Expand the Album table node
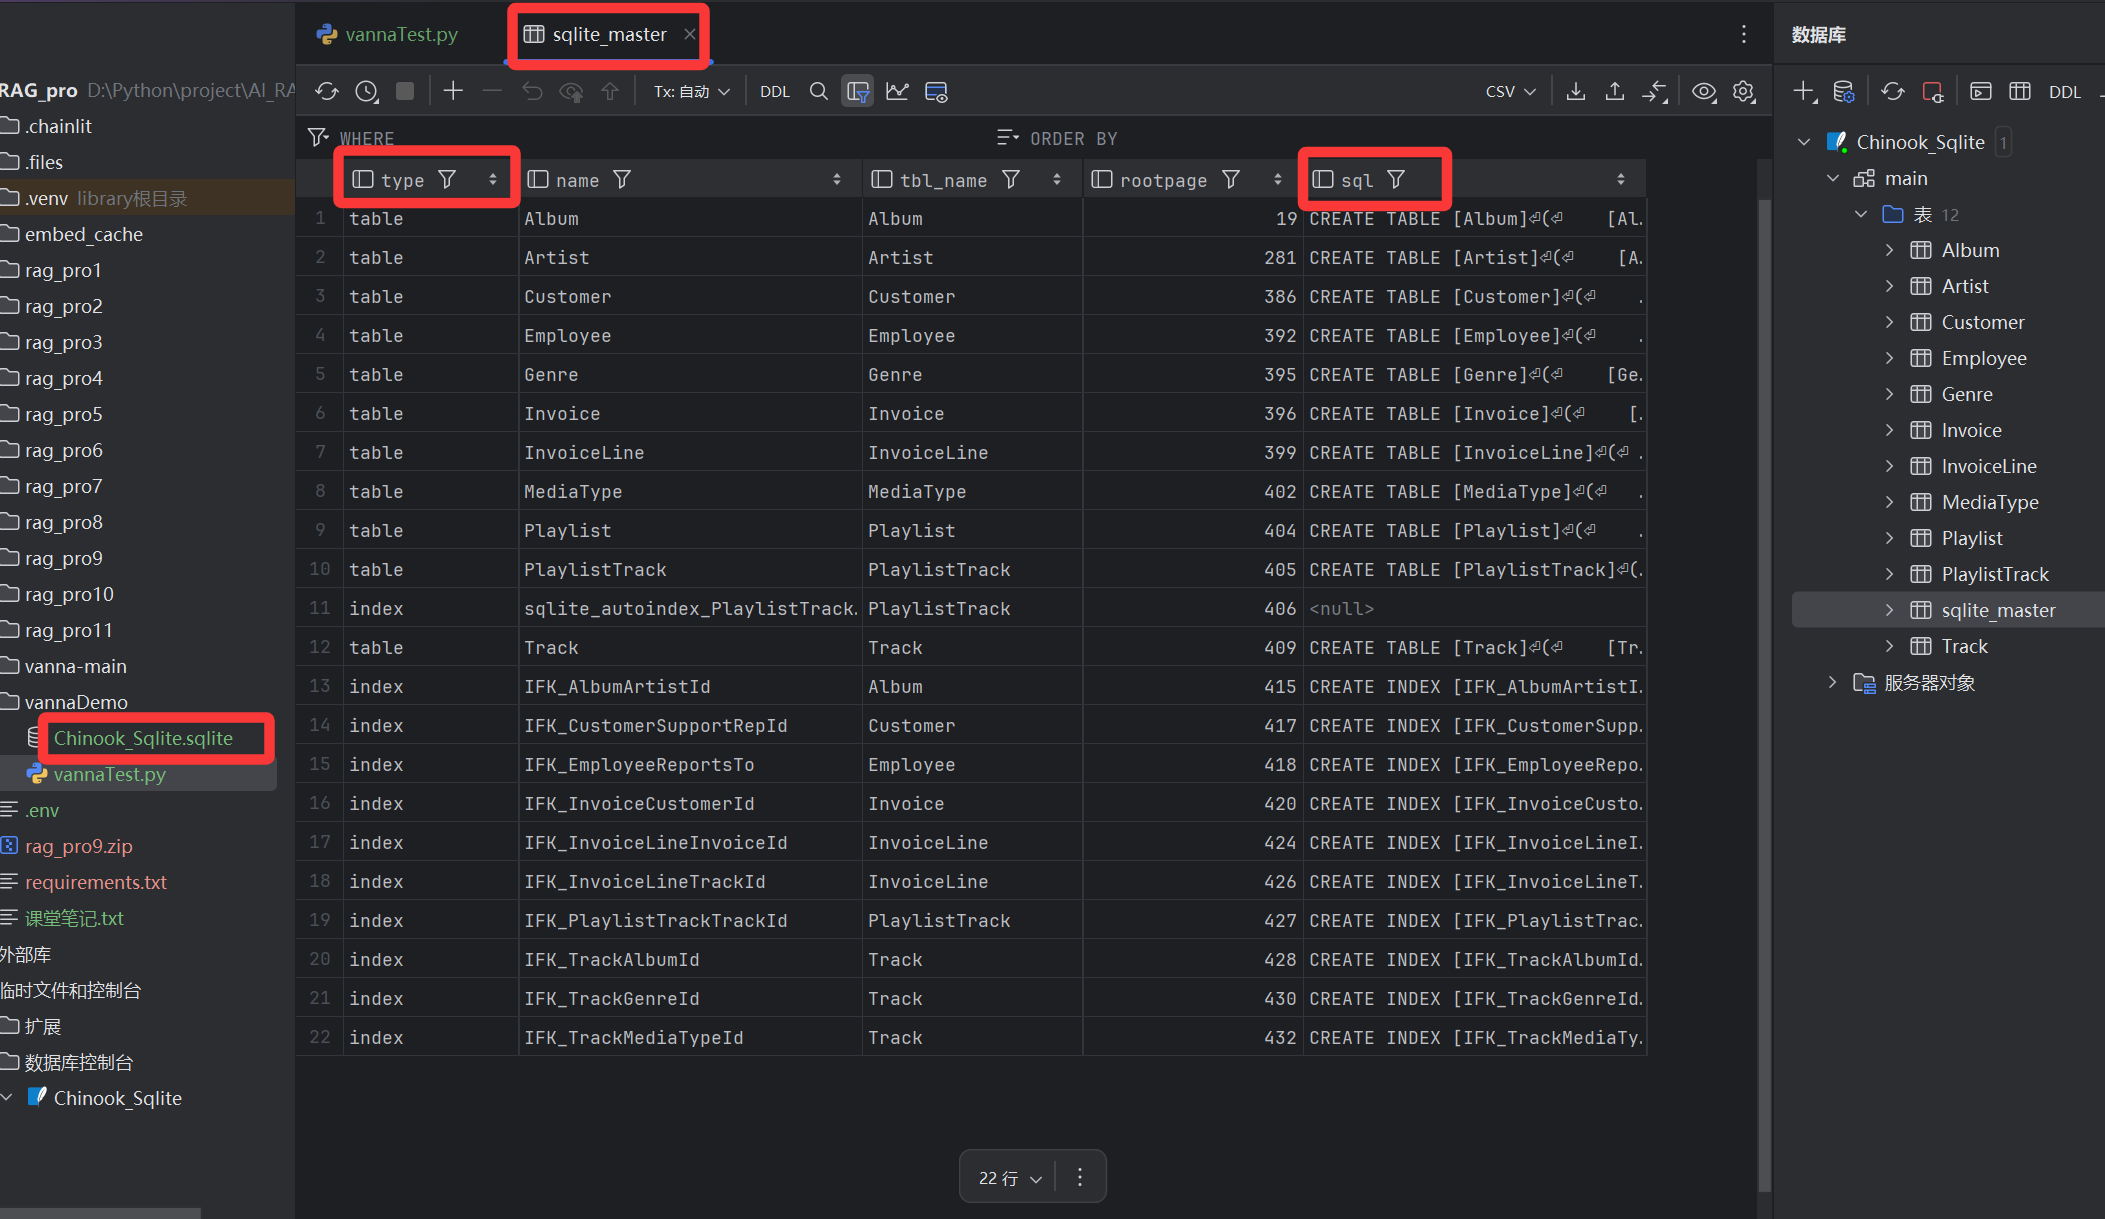The image size is (2105, 1219). coord(1889,250)
